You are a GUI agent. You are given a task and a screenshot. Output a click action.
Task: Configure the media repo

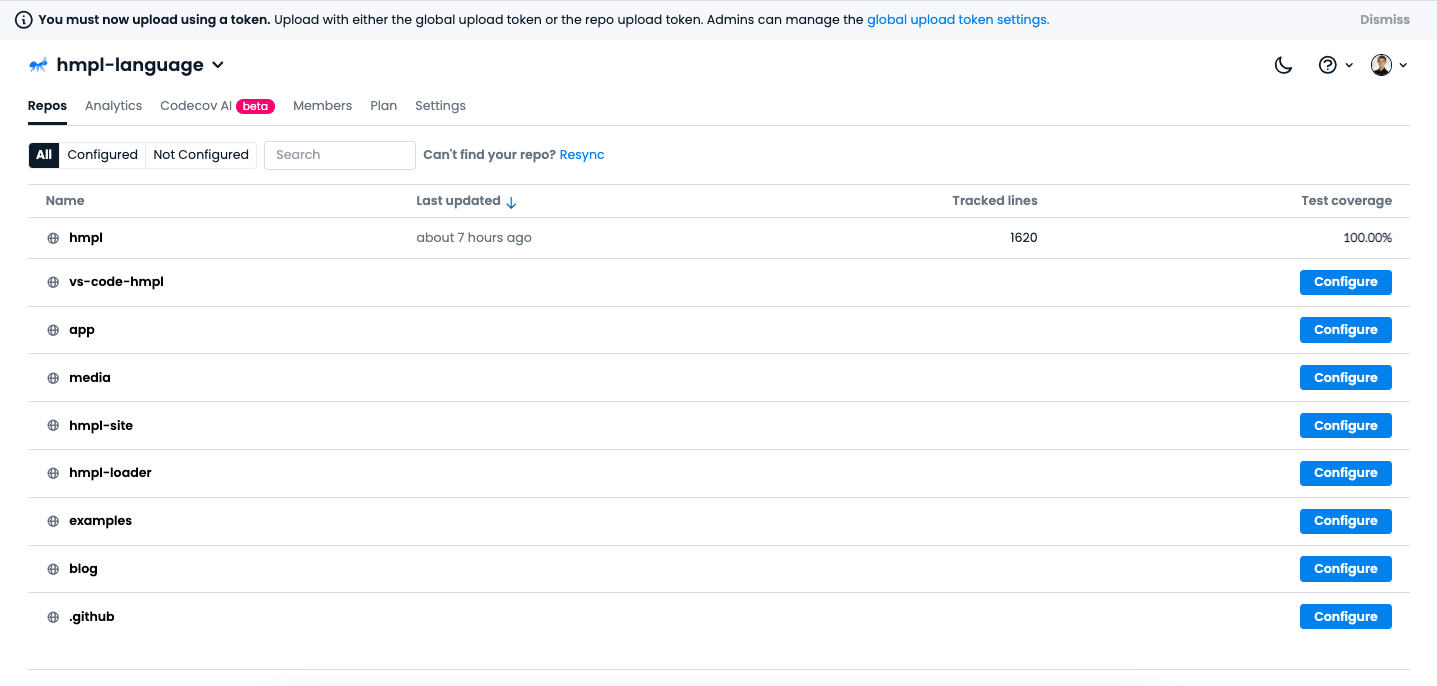point(1345,378)
